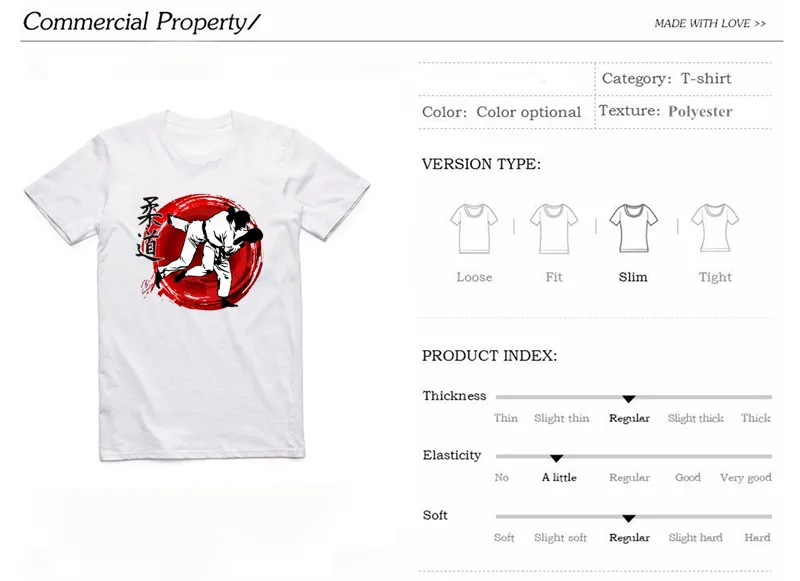Click the Thickness slider triangle marker
Image resolution: width=800 pixels, height=581 pixels.
(629, 399)
